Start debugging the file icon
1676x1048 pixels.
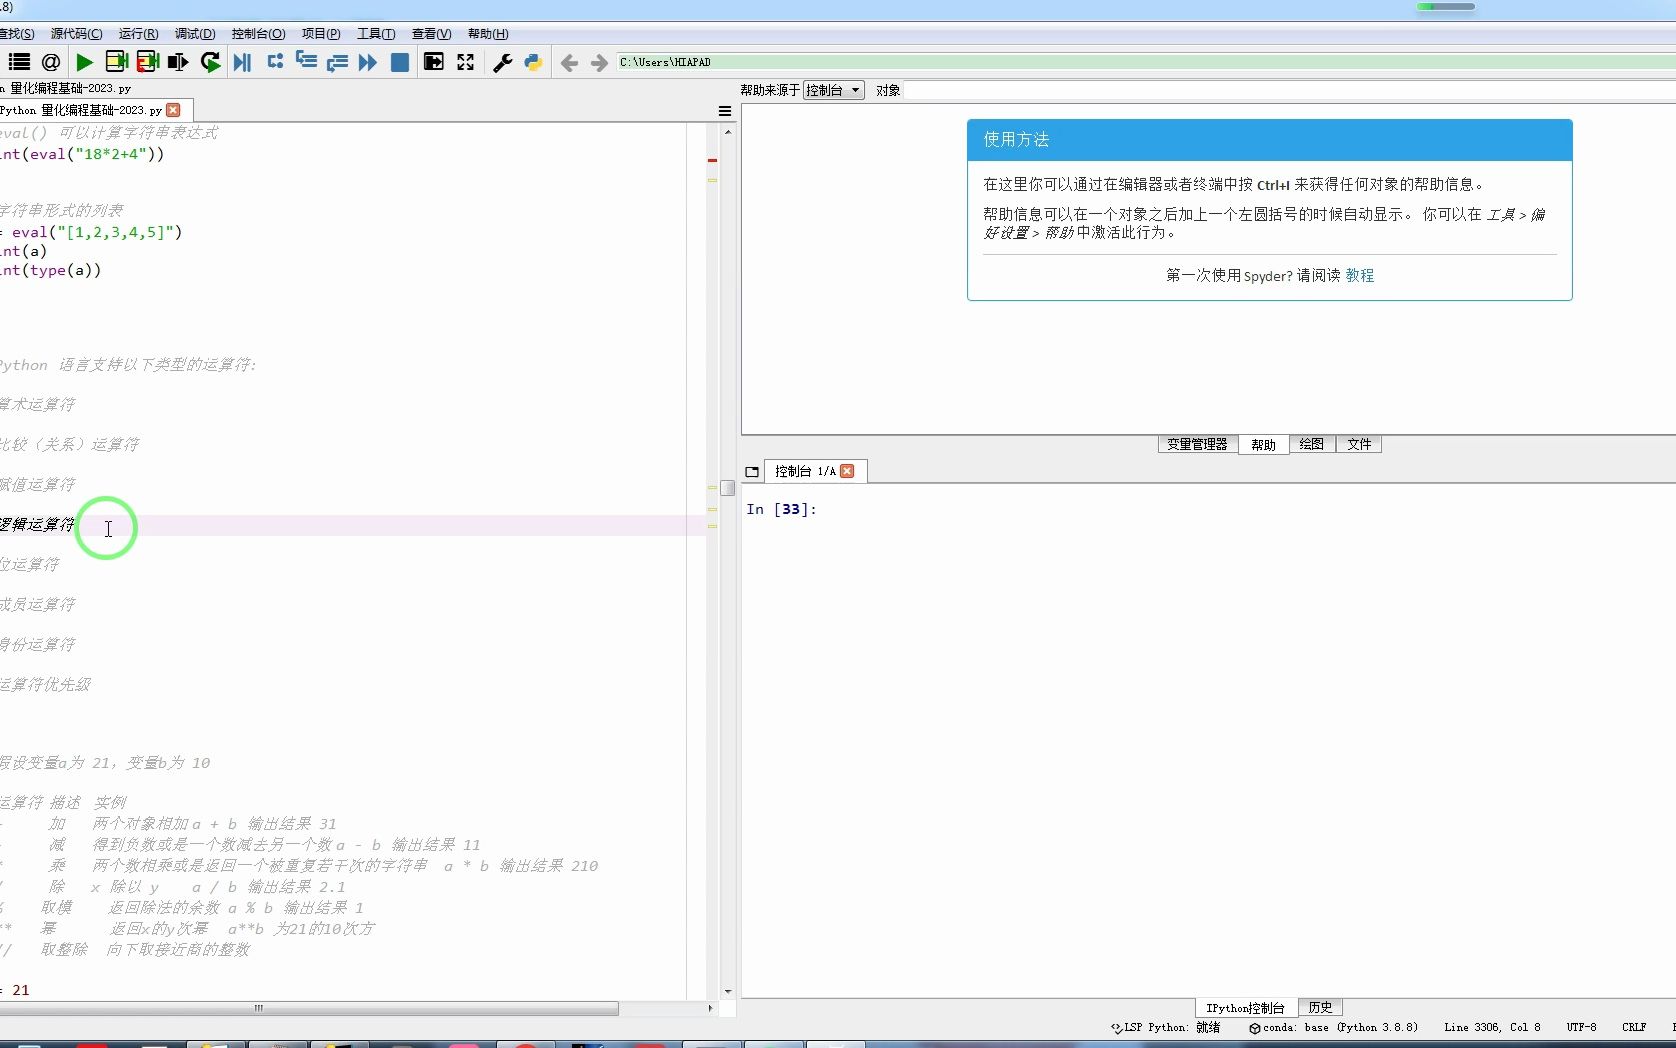(242, 62)
